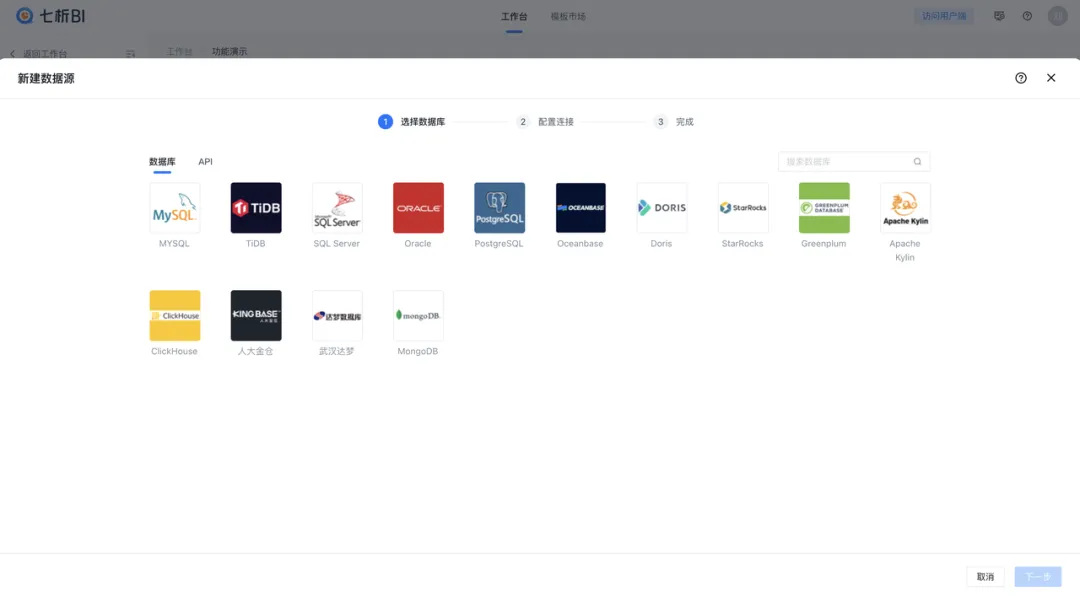1080x597 pixels.
Task: Choose the PostgreSQL database icon
Action: (499, 208)
